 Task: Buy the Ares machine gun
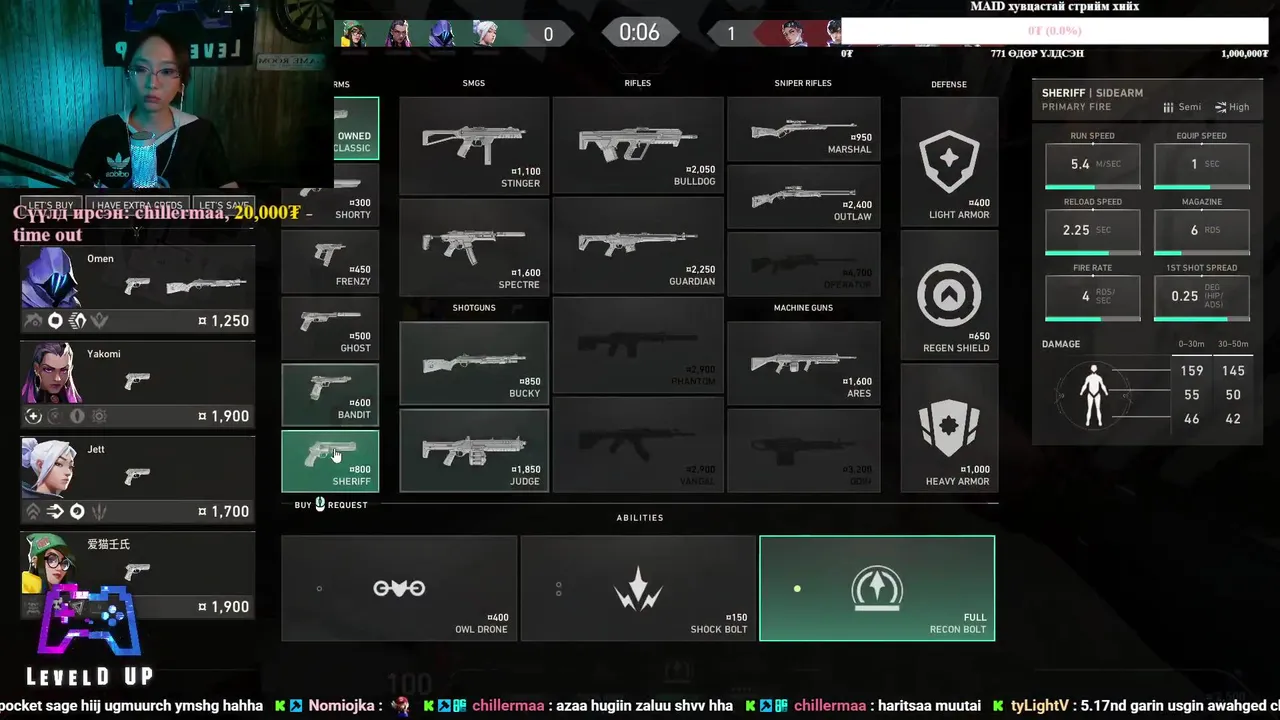click(x=803, y=363)
